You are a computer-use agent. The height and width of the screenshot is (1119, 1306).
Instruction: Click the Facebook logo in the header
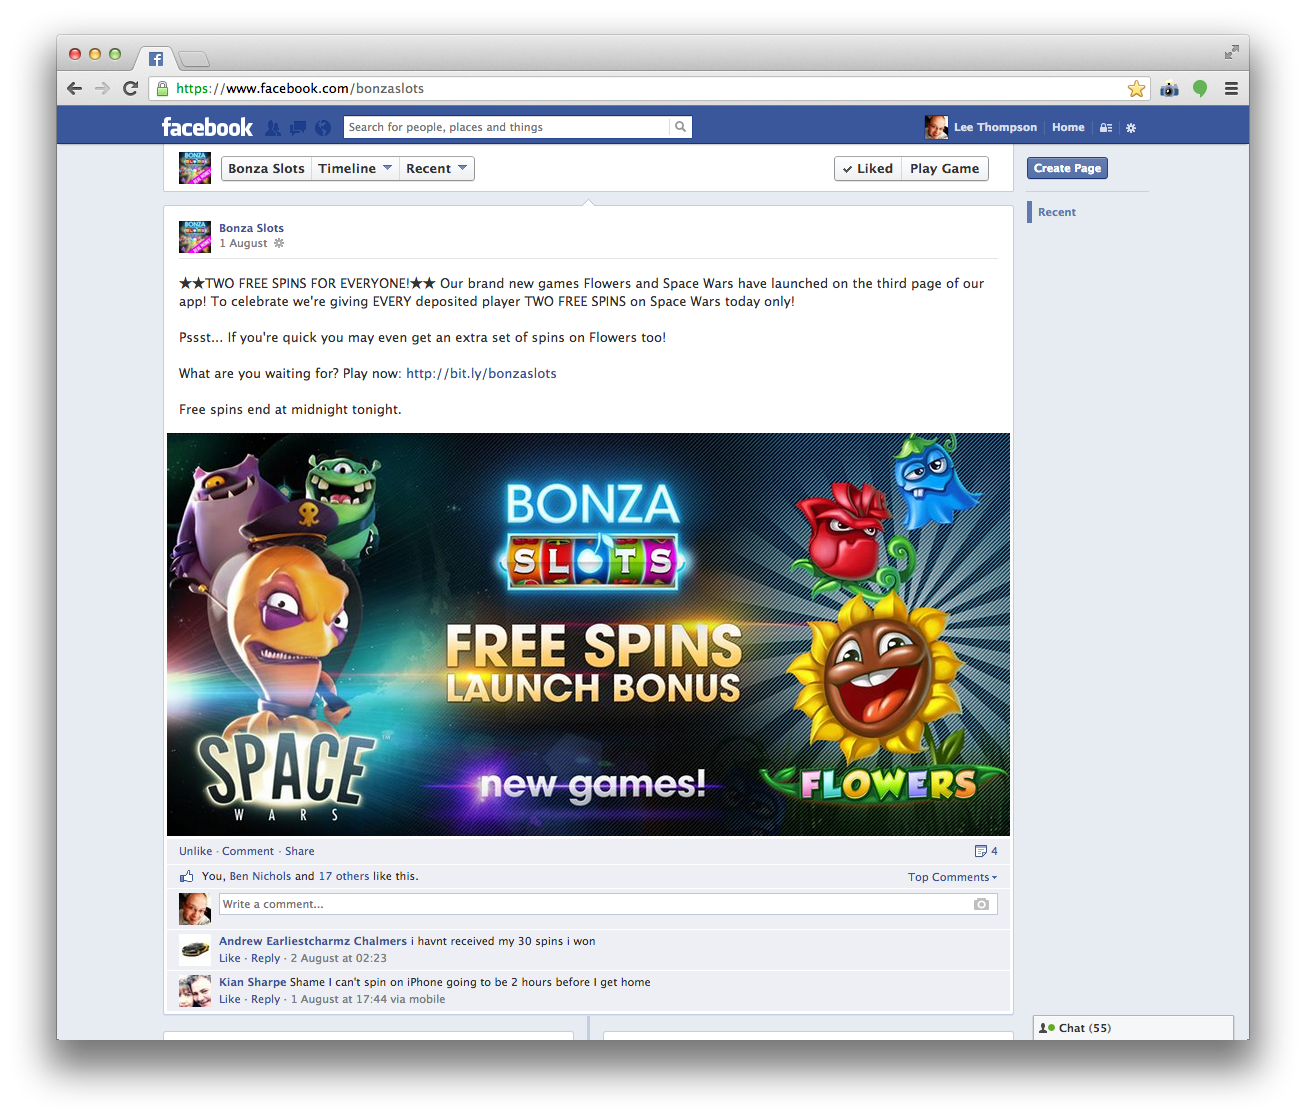207,127
